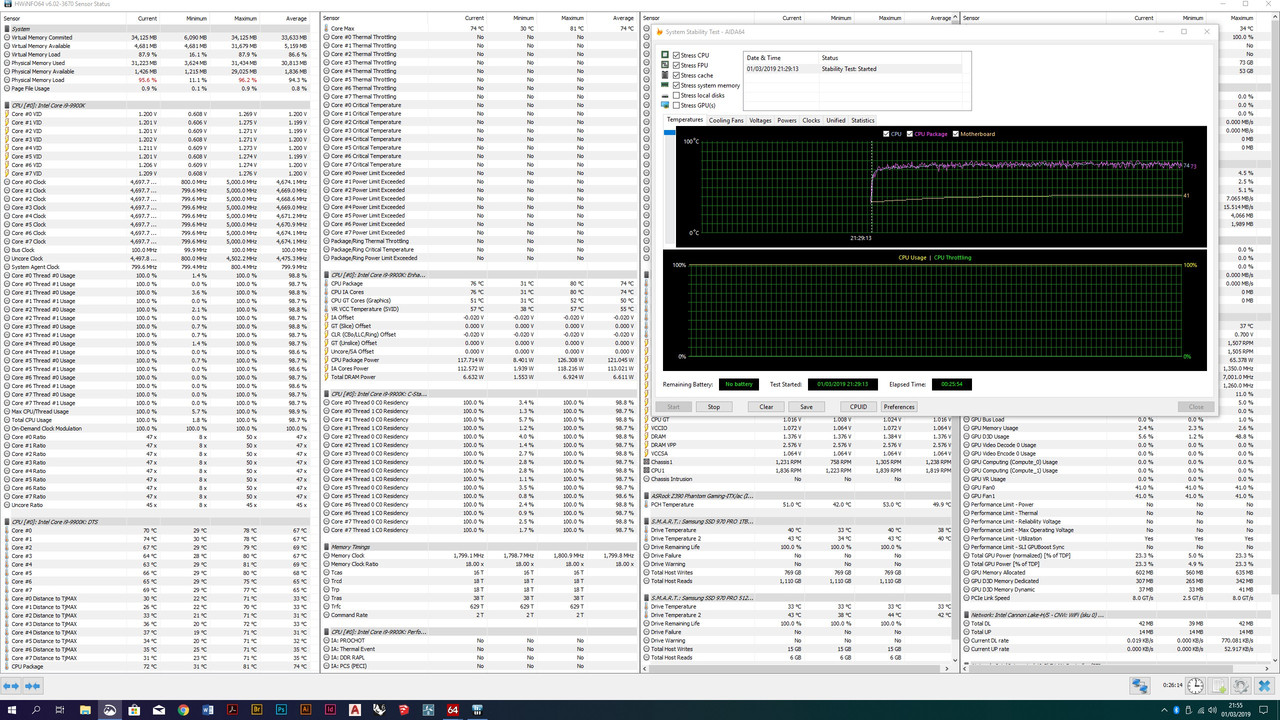Uncheck Stress cache option
The image size is (1280, 720).
(677, 75)
